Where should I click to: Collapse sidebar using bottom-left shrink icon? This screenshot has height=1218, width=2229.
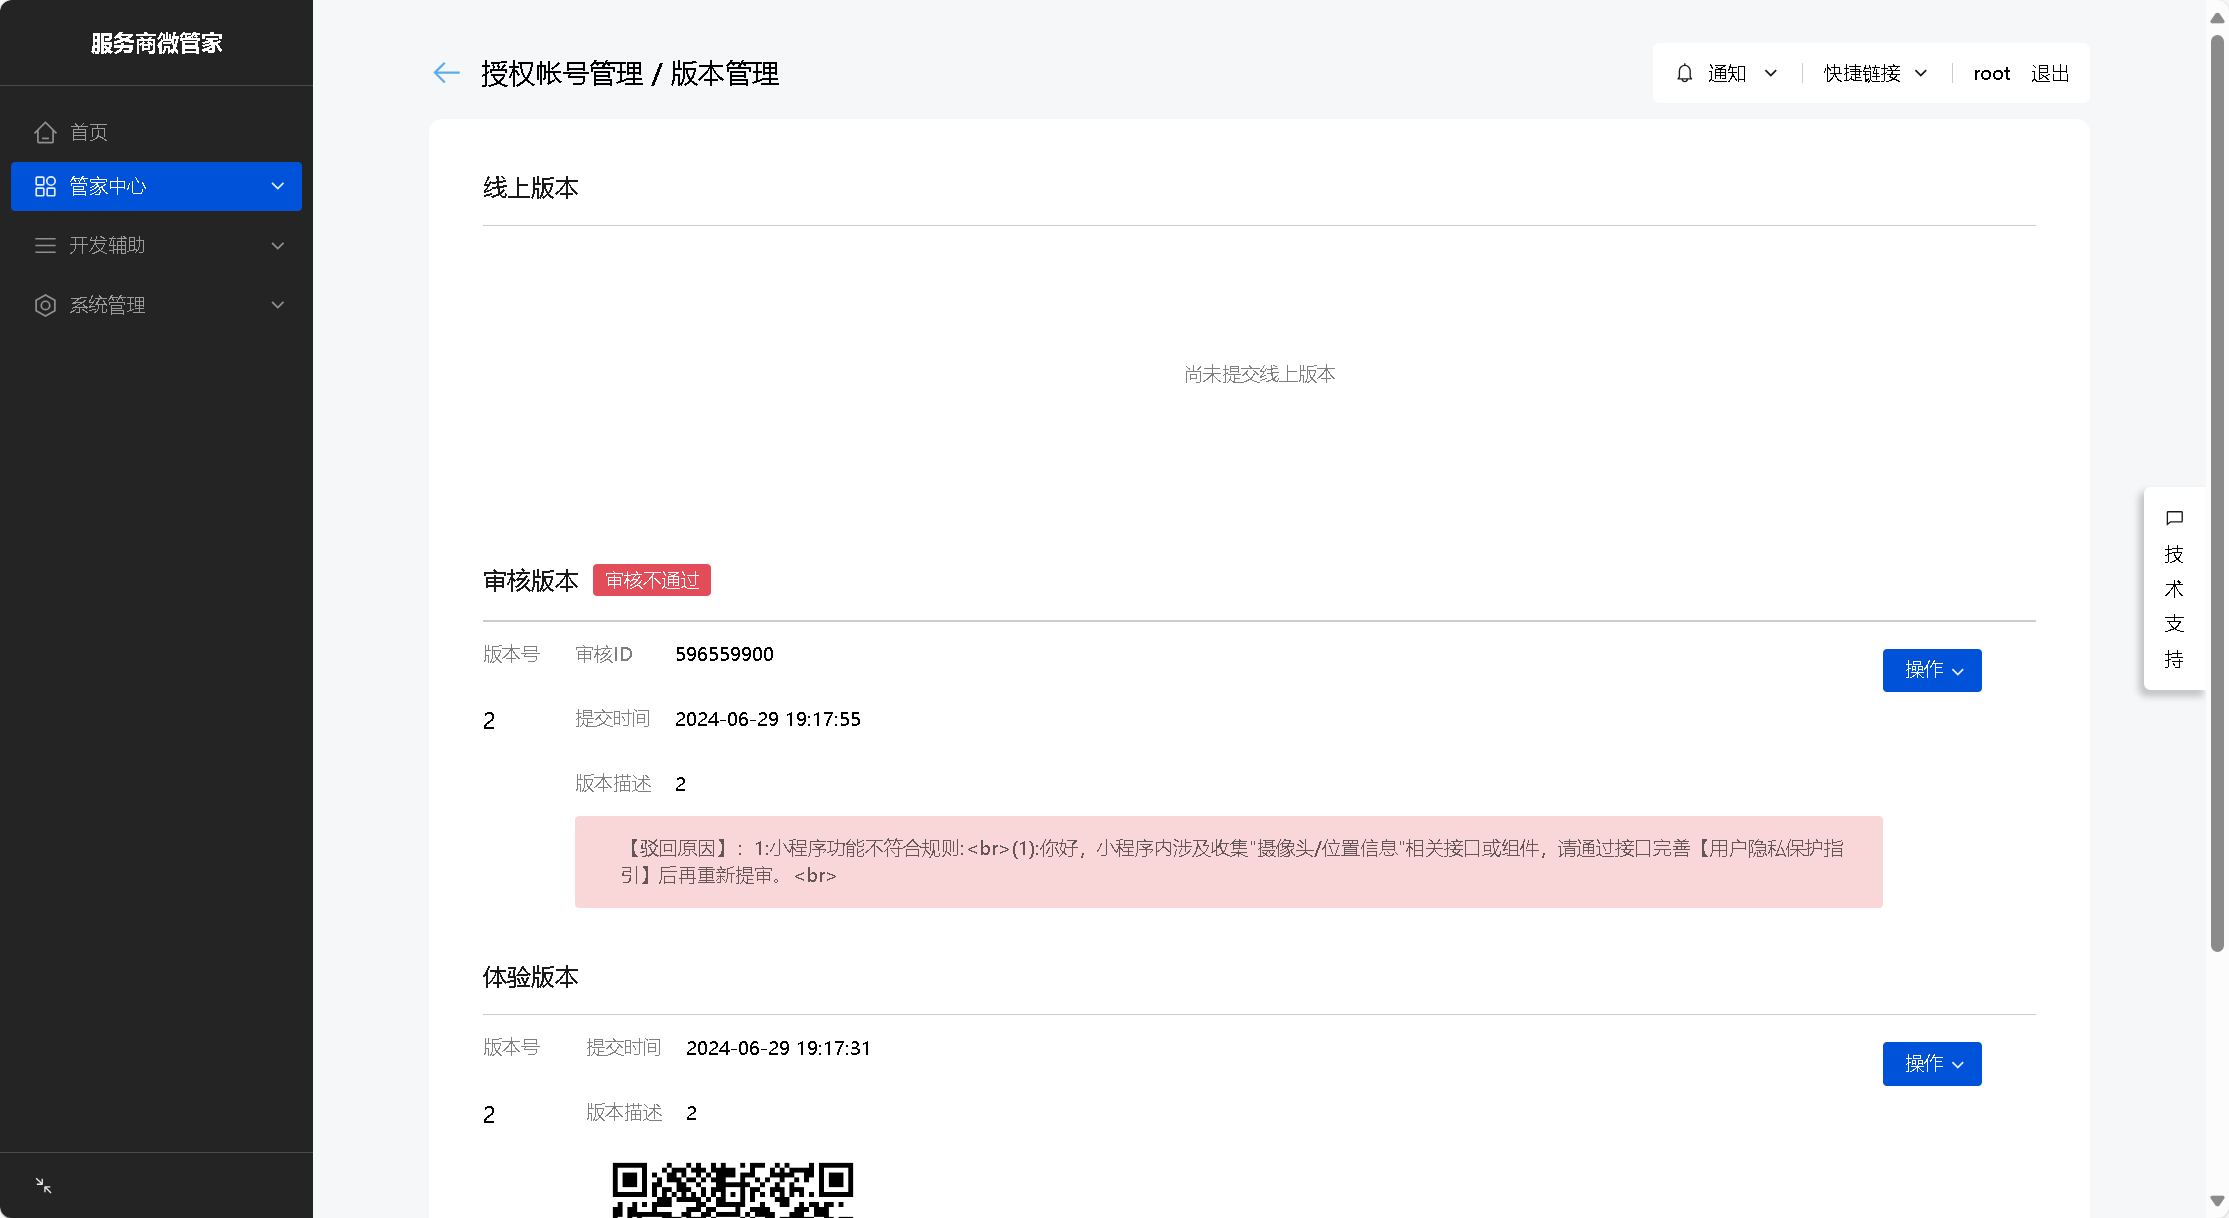click(x=43, y=1186)
